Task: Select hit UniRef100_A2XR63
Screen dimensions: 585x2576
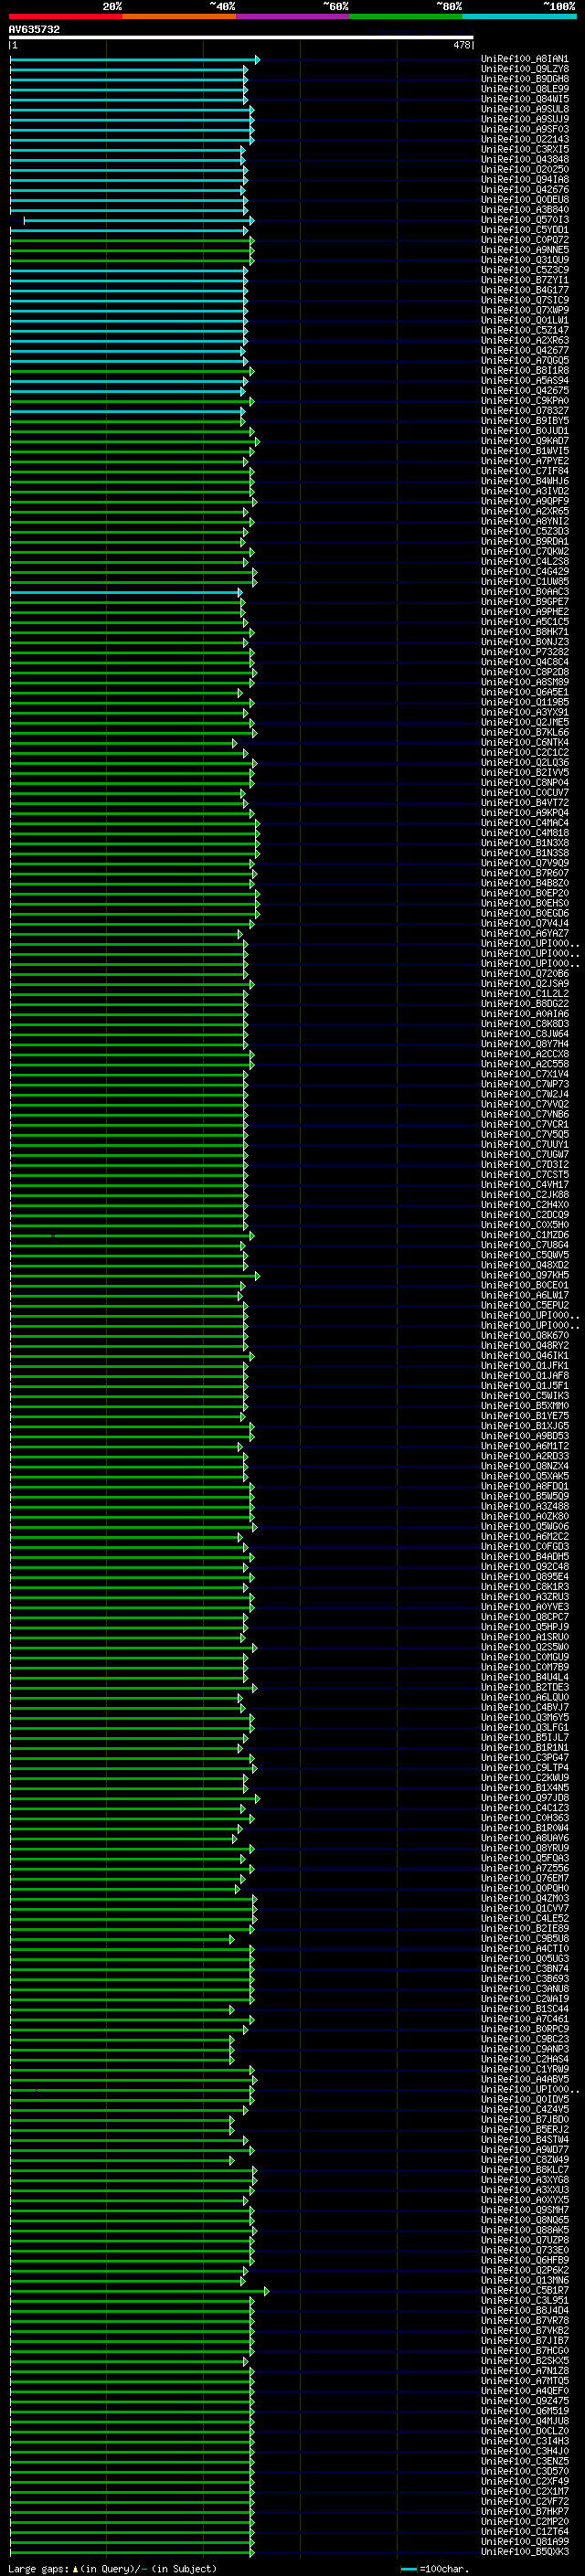Action: click(x=525, y=340)
